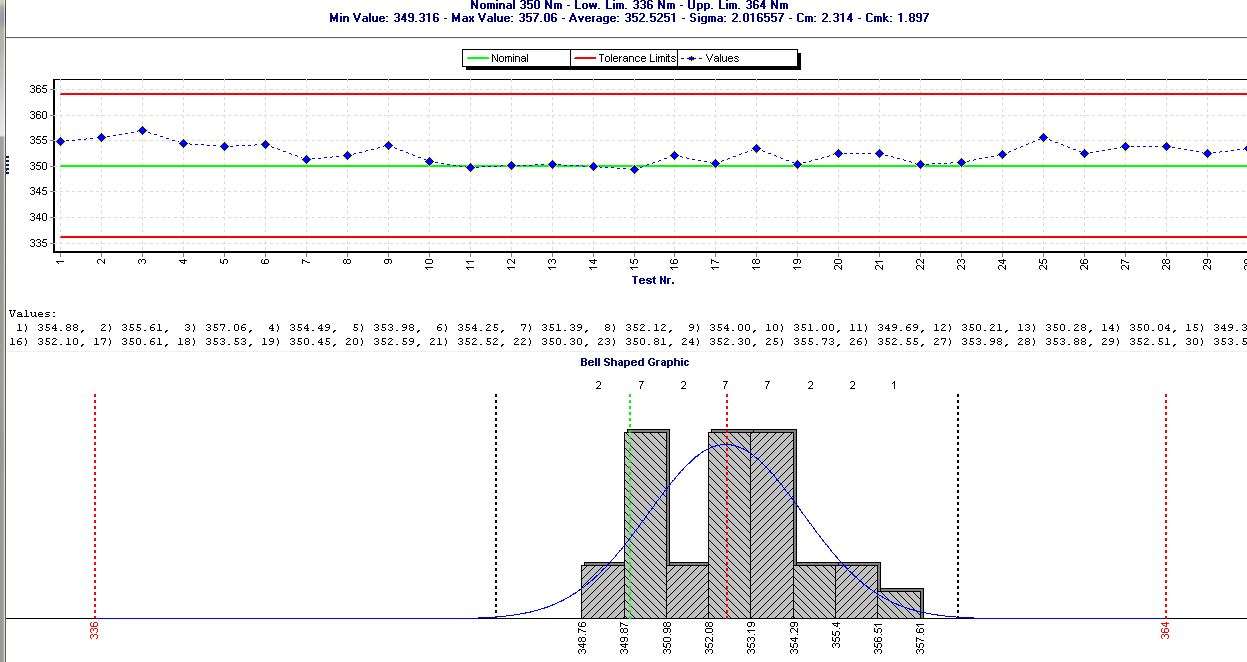This screenshot has width=1247, height=662.
Task: Click the header statistics text with Cmk value
Action: [x=629, y=18]
